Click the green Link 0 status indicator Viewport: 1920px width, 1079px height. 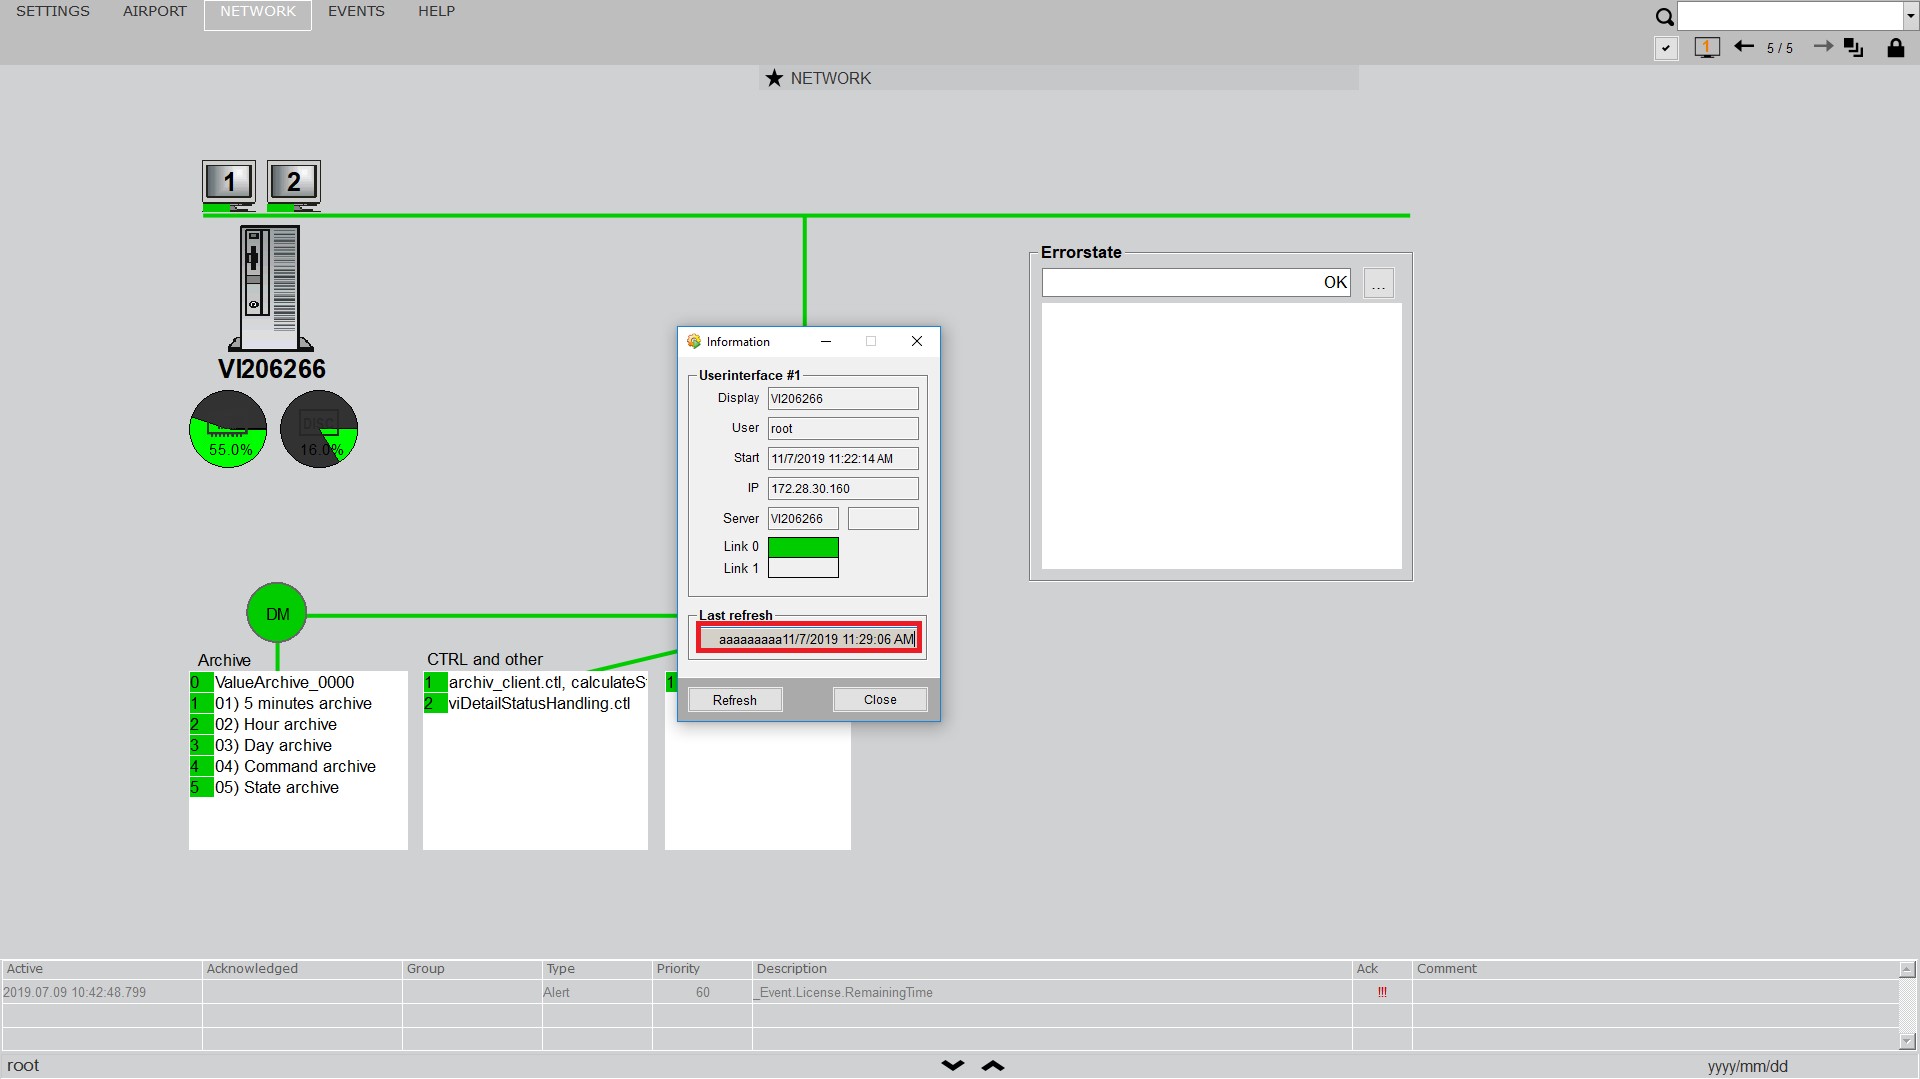[x=803, y=547]
